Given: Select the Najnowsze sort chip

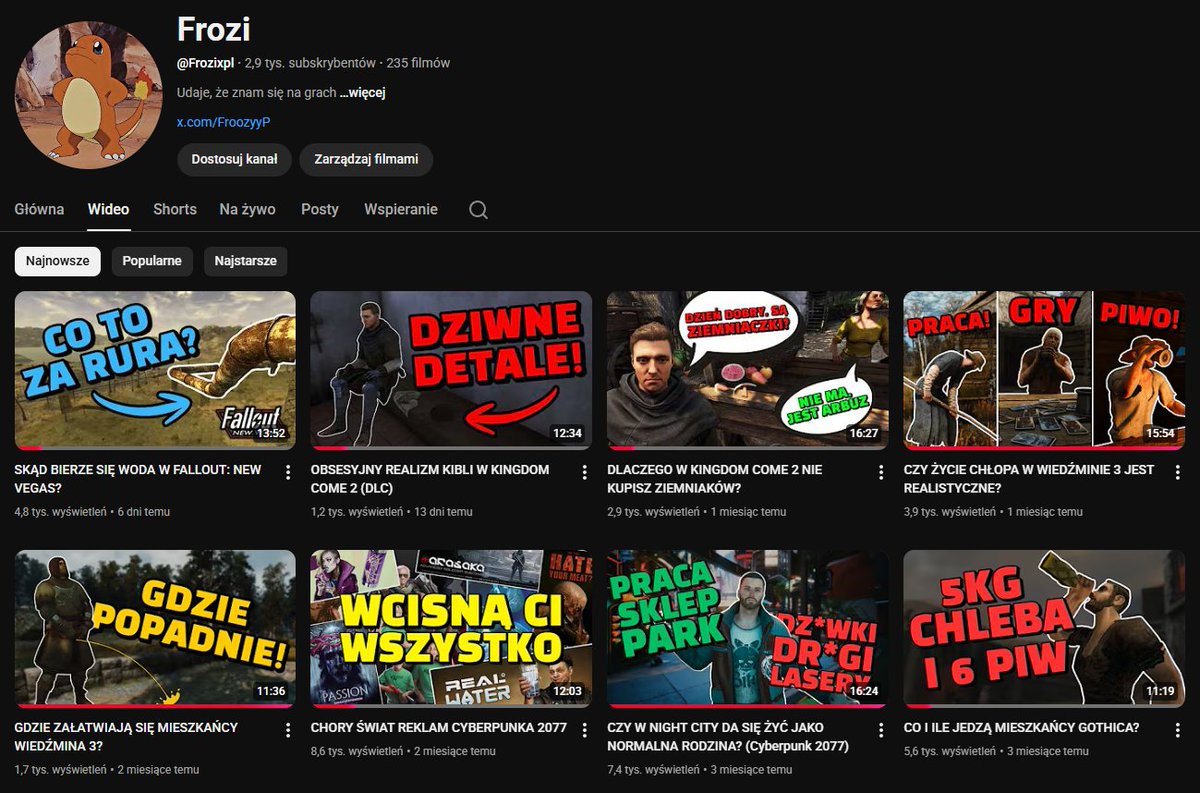Looking at the screenshot, I should (x=57, y=261).
